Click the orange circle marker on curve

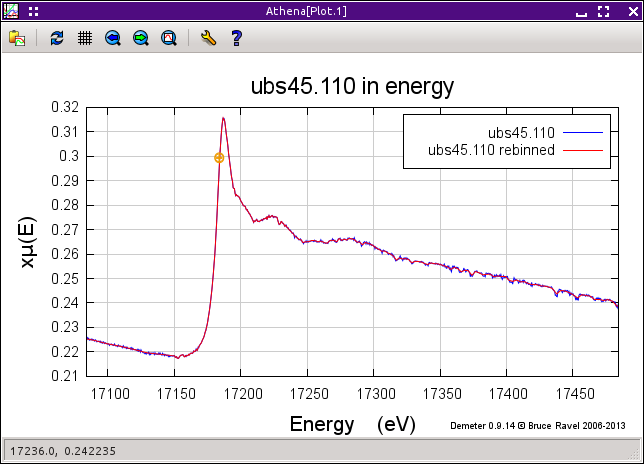click(x=219, y=158)
